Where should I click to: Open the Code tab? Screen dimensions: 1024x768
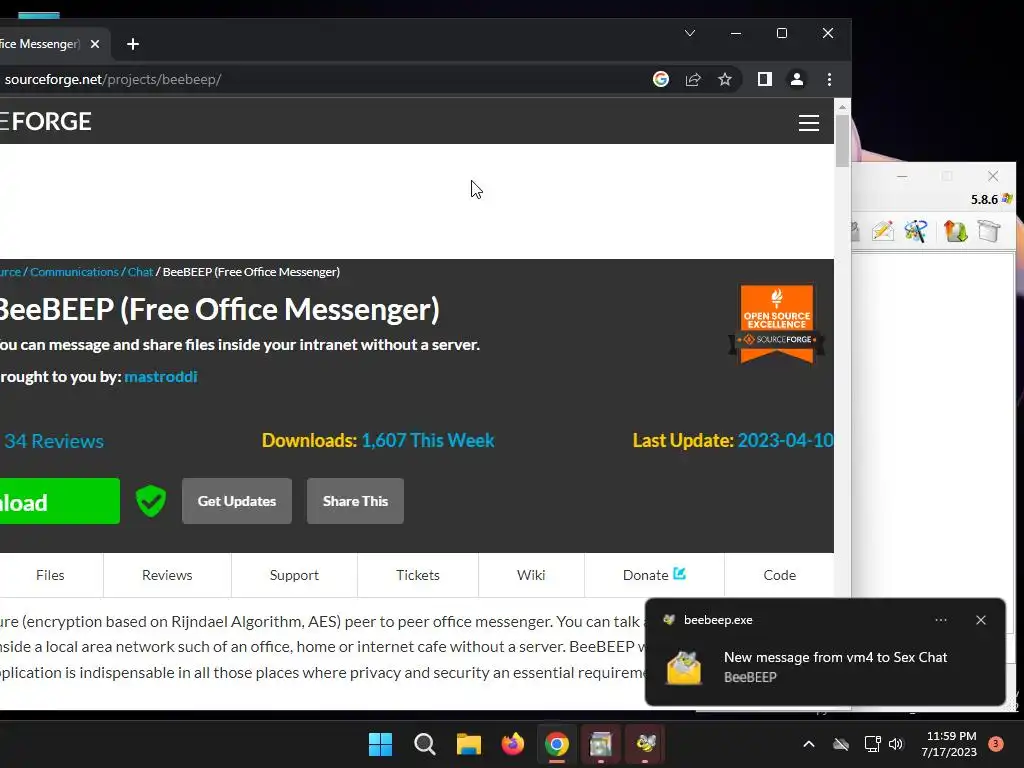pos(779,575)
